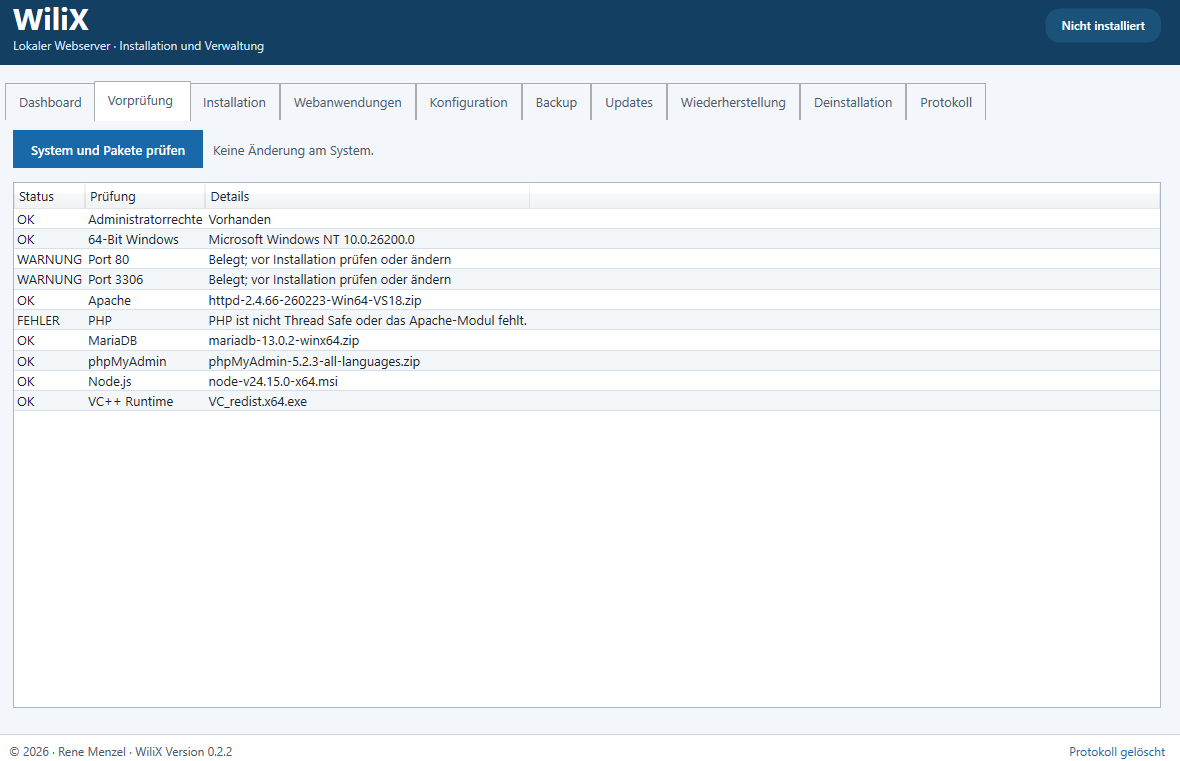Image resolution: width=1180 pixels, height=761 pixels.
Task: Click Microsoft Windows NT 10.0.26200.0 detail
Action: (312, 239)
